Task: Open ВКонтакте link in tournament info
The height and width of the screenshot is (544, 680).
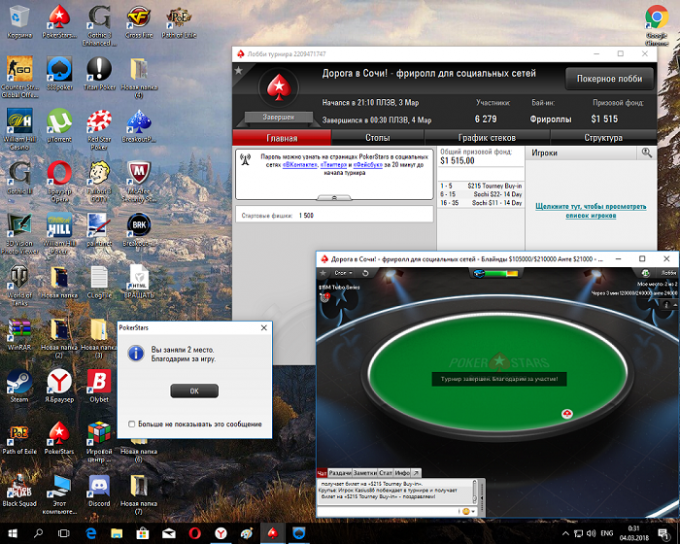Action: [x=300, y=165]
